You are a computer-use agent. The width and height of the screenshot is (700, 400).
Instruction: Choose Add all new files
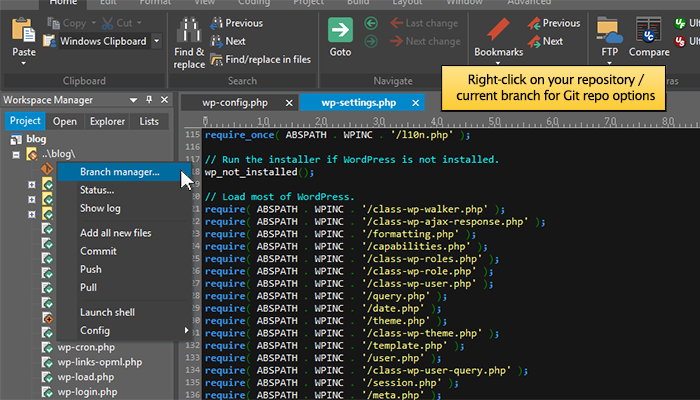[124, 233]
